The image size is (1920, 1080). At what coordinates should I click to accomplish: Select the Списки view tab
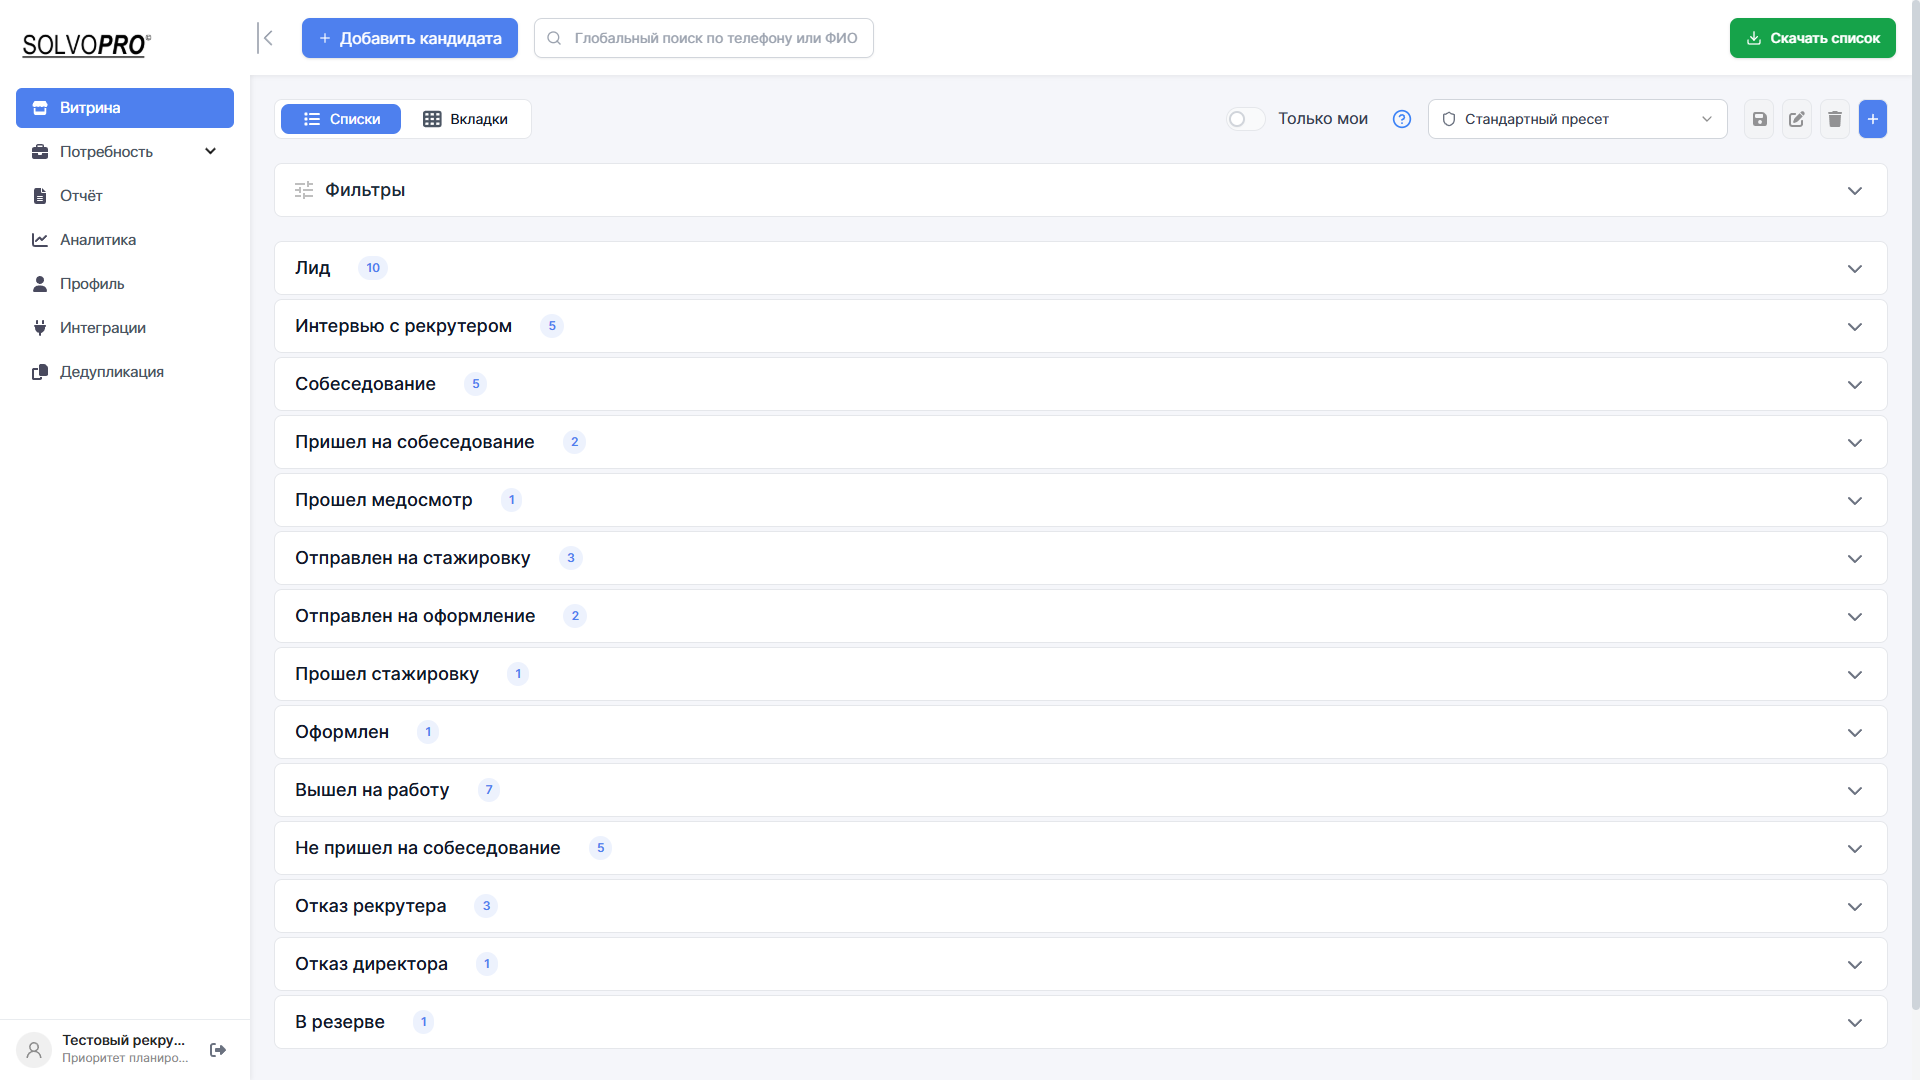coord(341,119)
